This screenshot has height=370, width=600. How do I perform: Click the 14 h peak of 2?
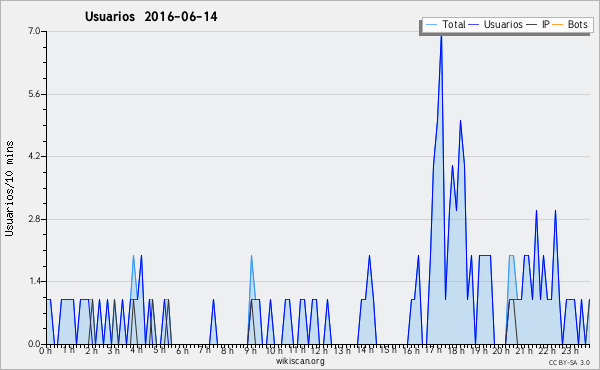[369, 256]
